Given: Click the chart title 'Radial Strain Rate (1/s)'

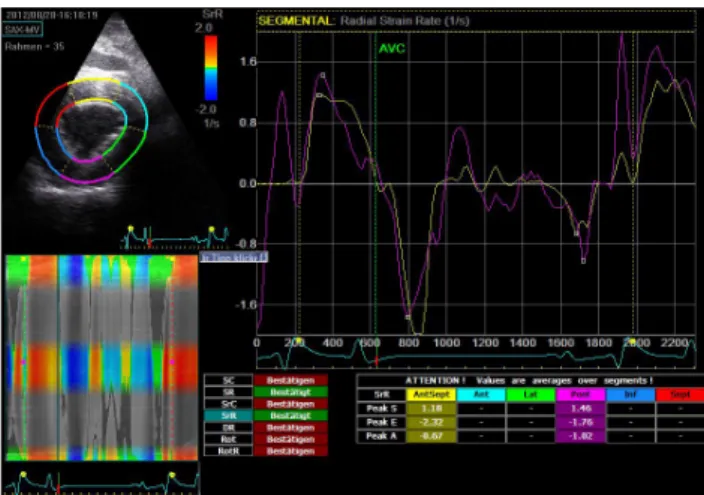Looking at the screenshot, I should (405, 21).
